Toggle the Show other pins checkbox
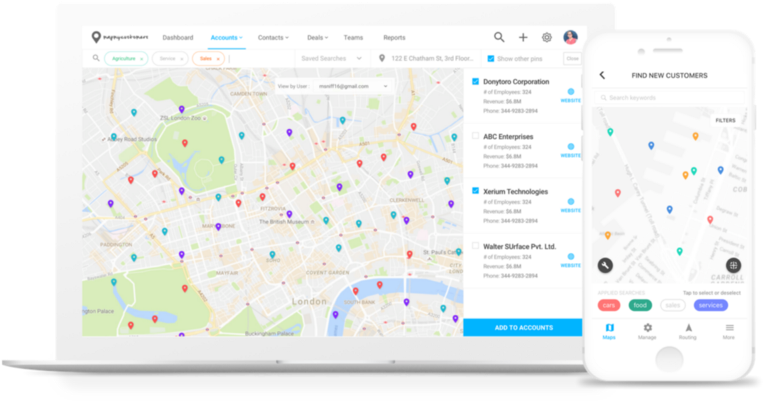This screenshot has height=401, width=763. tap(491, 58)
